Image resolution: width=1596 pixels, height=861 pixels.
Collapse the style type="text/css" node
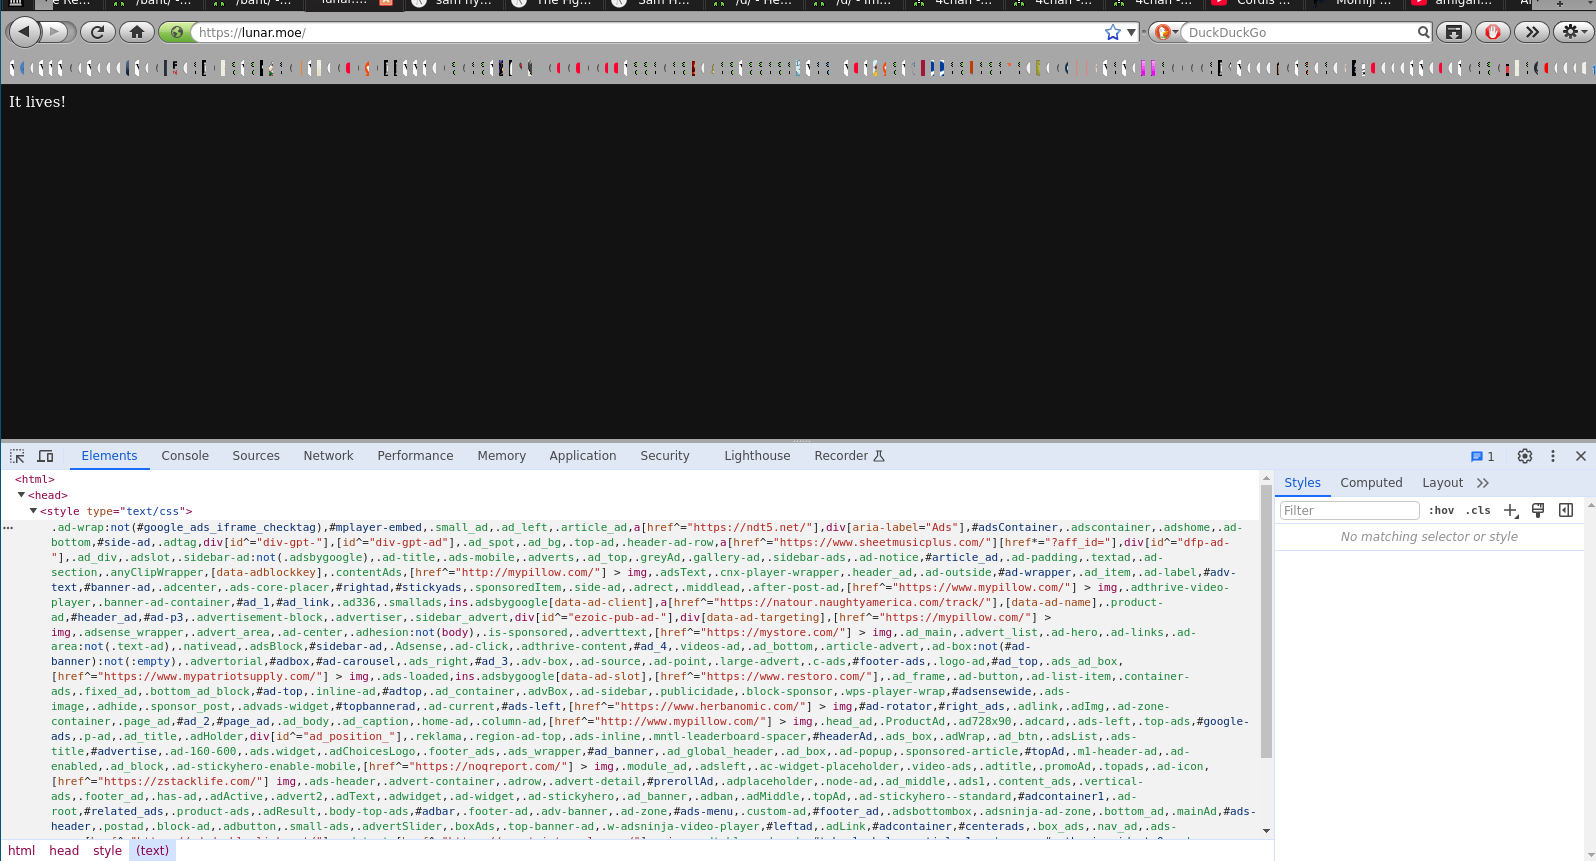(33, 511)
